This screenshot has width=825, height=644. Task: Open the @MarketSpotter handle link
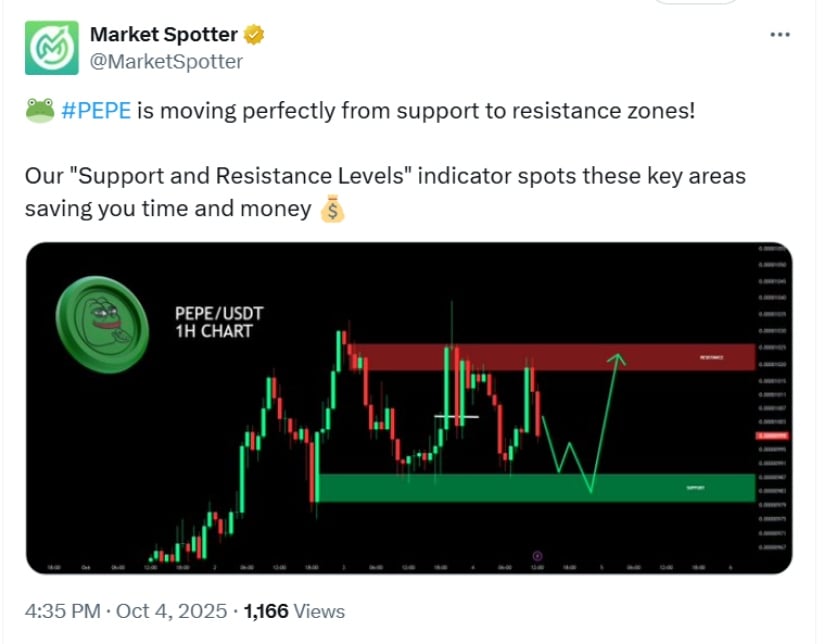(x=166, y=61)
